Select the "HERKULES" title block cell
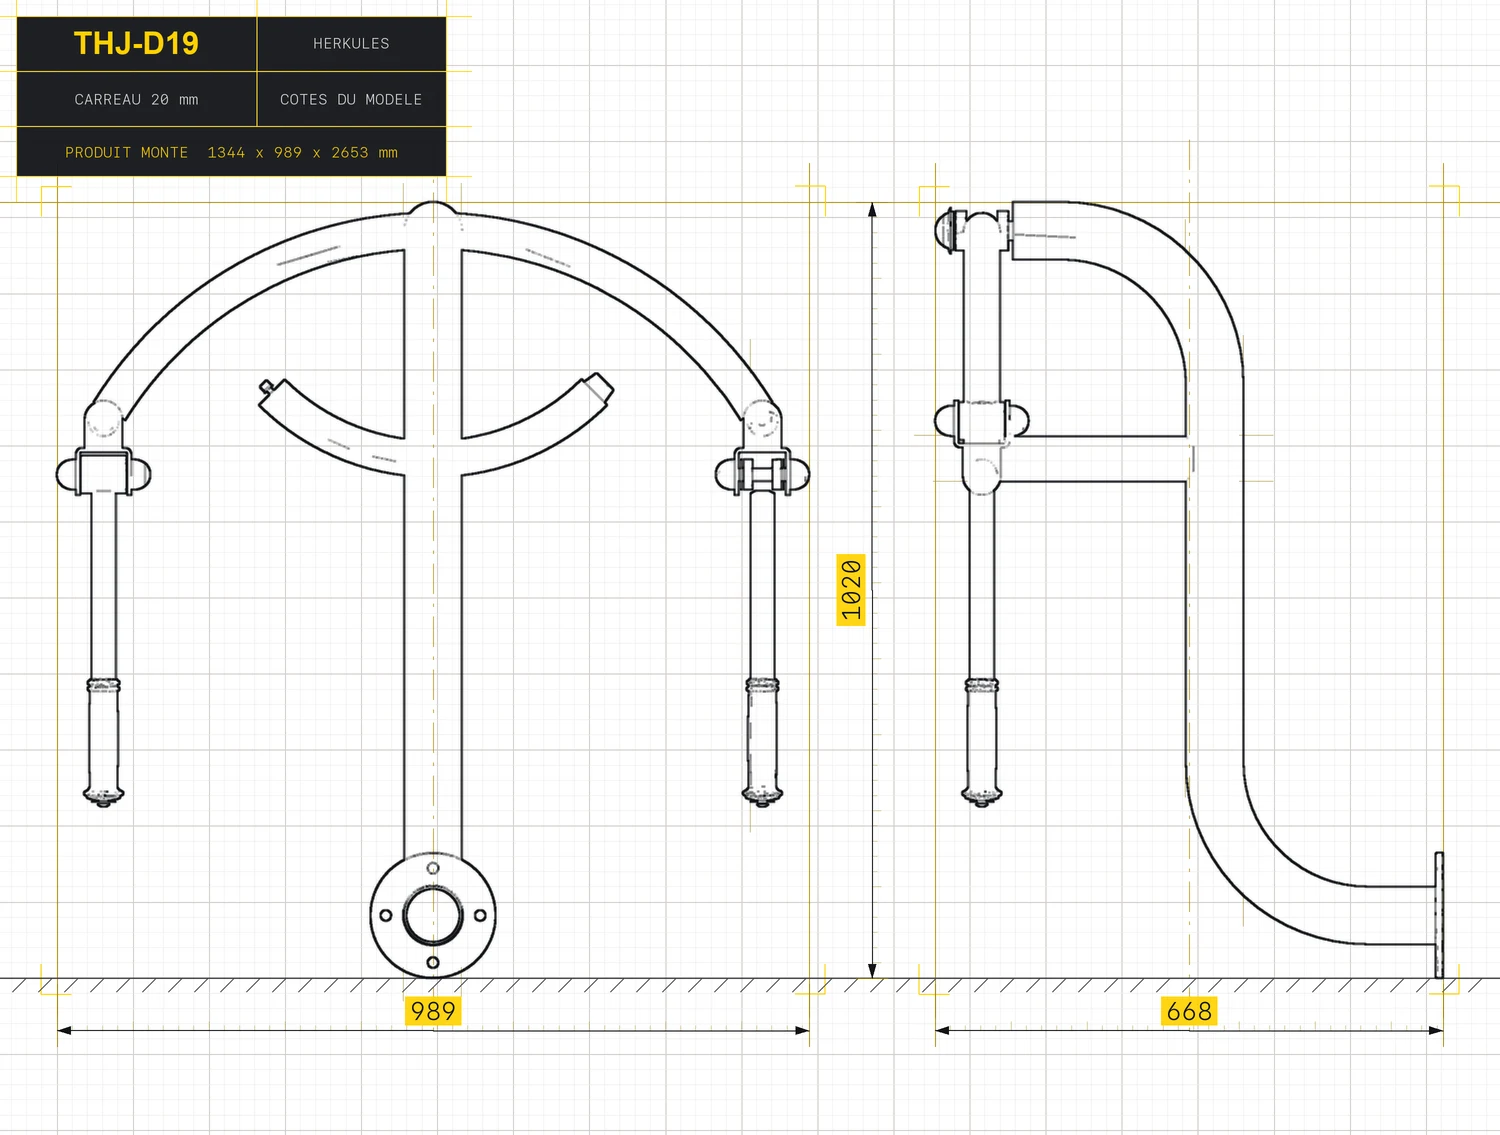 click(x=351, y=44)
